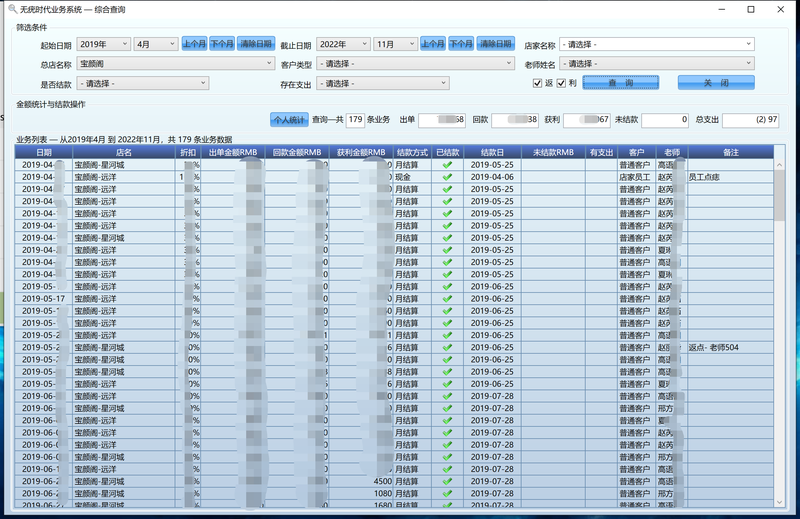Click the 有支出 column header
The width and height of the screenshot is (800, 519).
point(602,152)
